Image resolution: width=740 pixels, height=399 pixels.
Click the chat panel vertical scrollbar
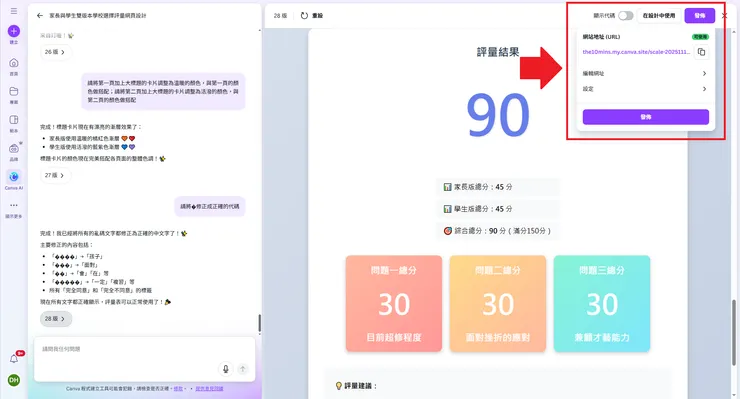coord(259,323)
